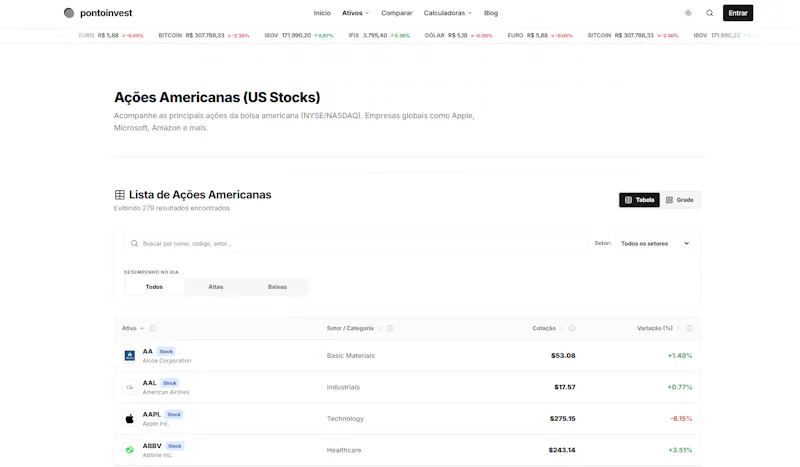Focus the Buscar por nome, código, setor field
The image size is (800, 467).
click(x=357, y=243)
